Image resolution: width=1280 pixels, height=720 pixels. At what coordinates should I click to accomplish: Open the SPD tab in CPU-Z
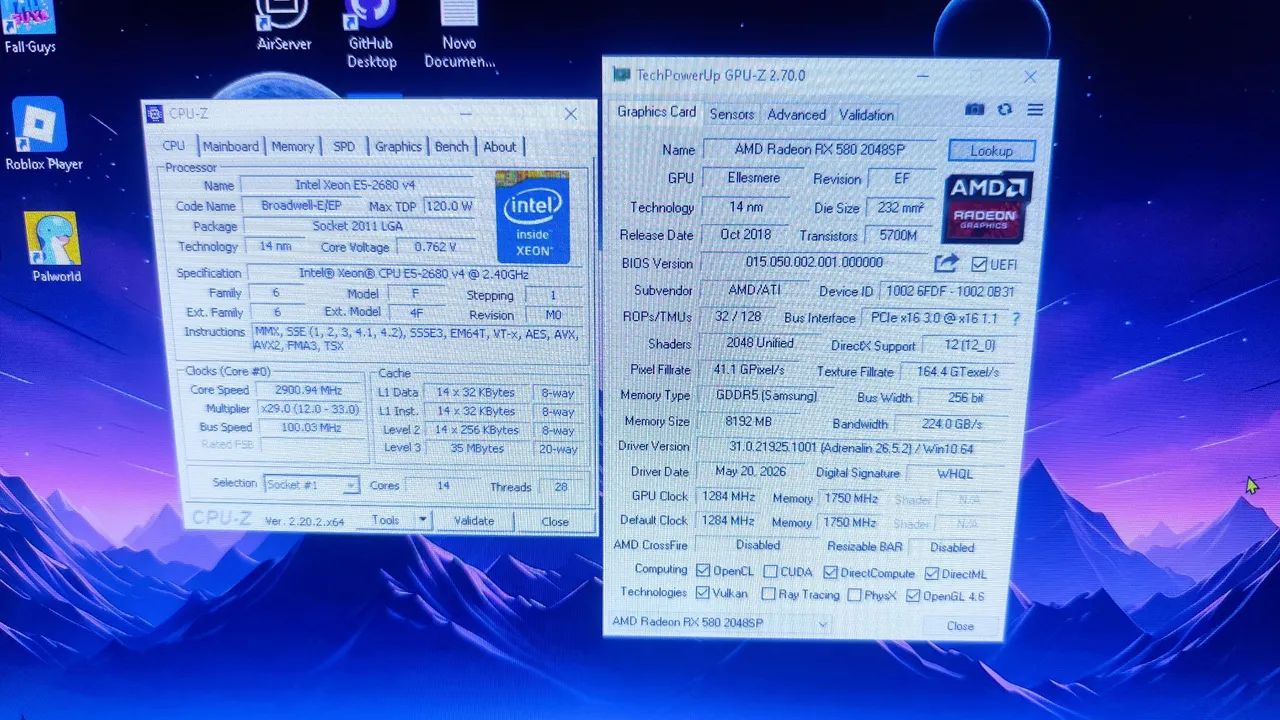point(344,146)
